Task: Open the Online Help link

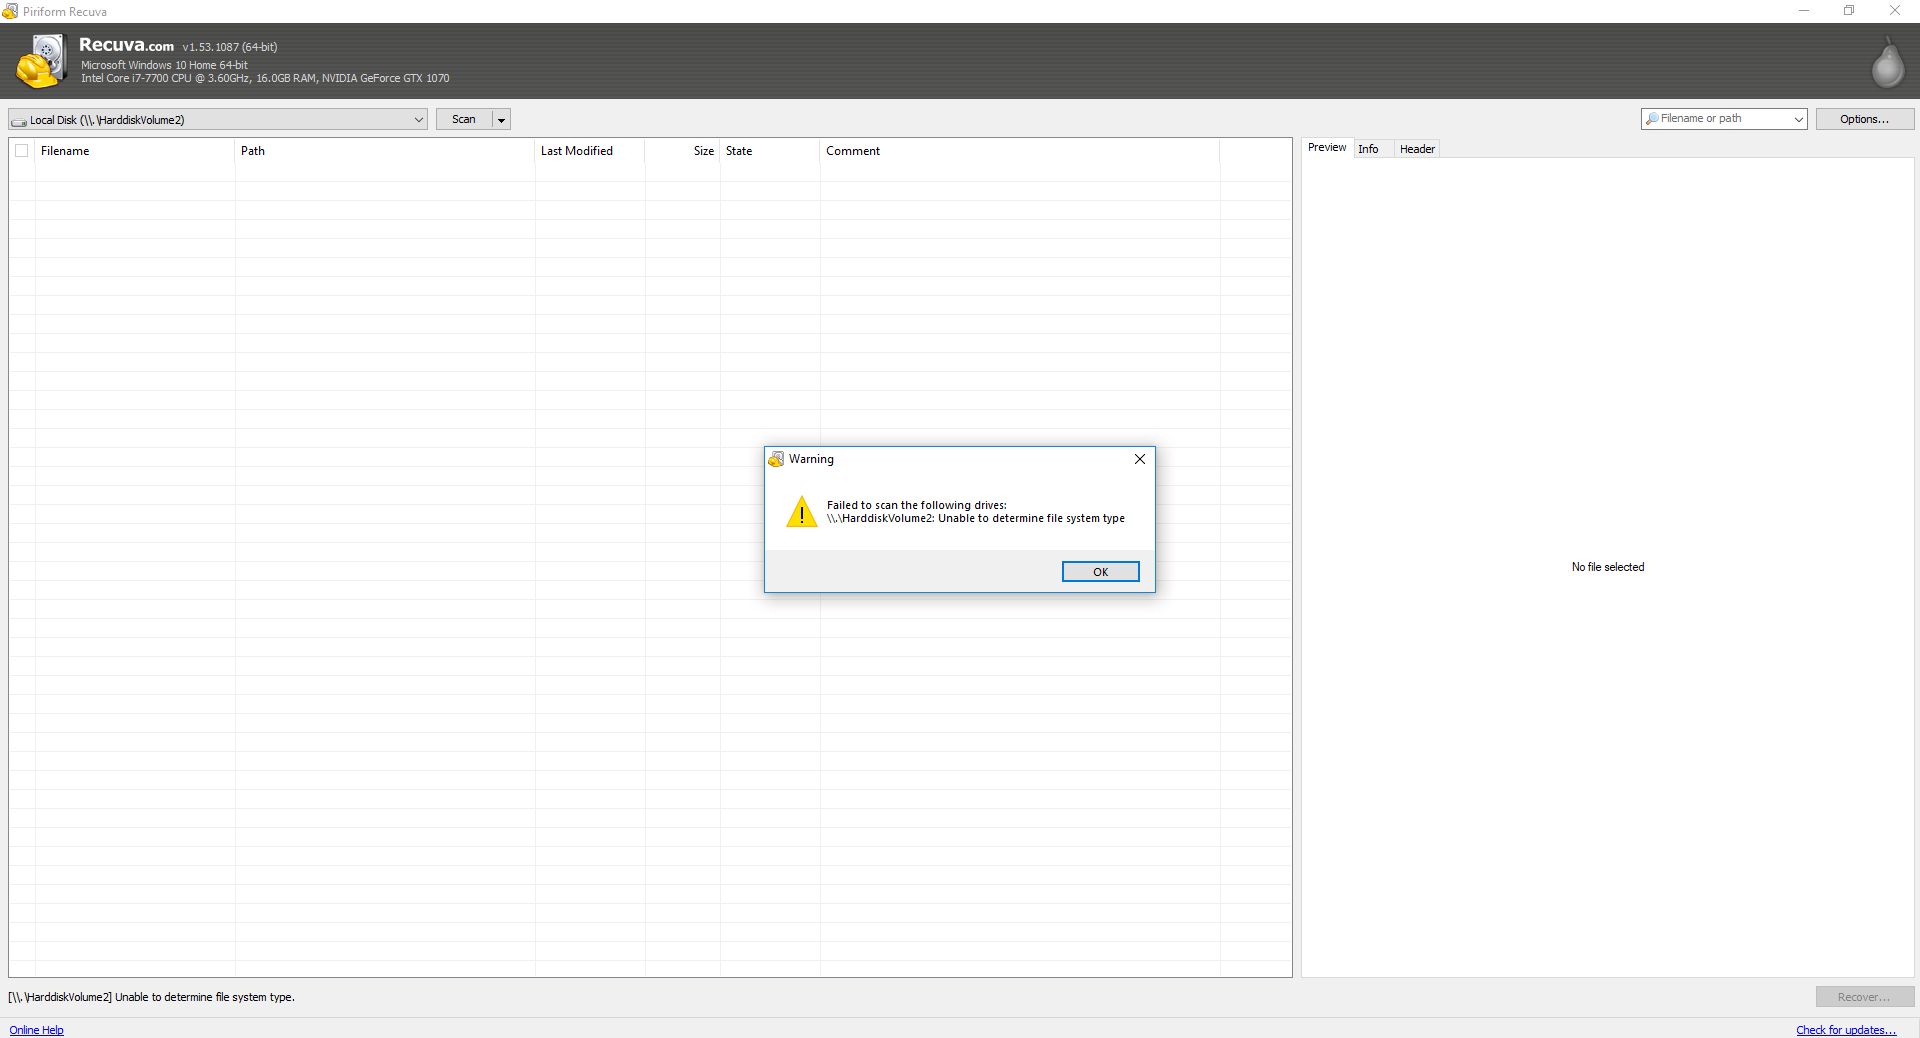Action: point(37,1030)
